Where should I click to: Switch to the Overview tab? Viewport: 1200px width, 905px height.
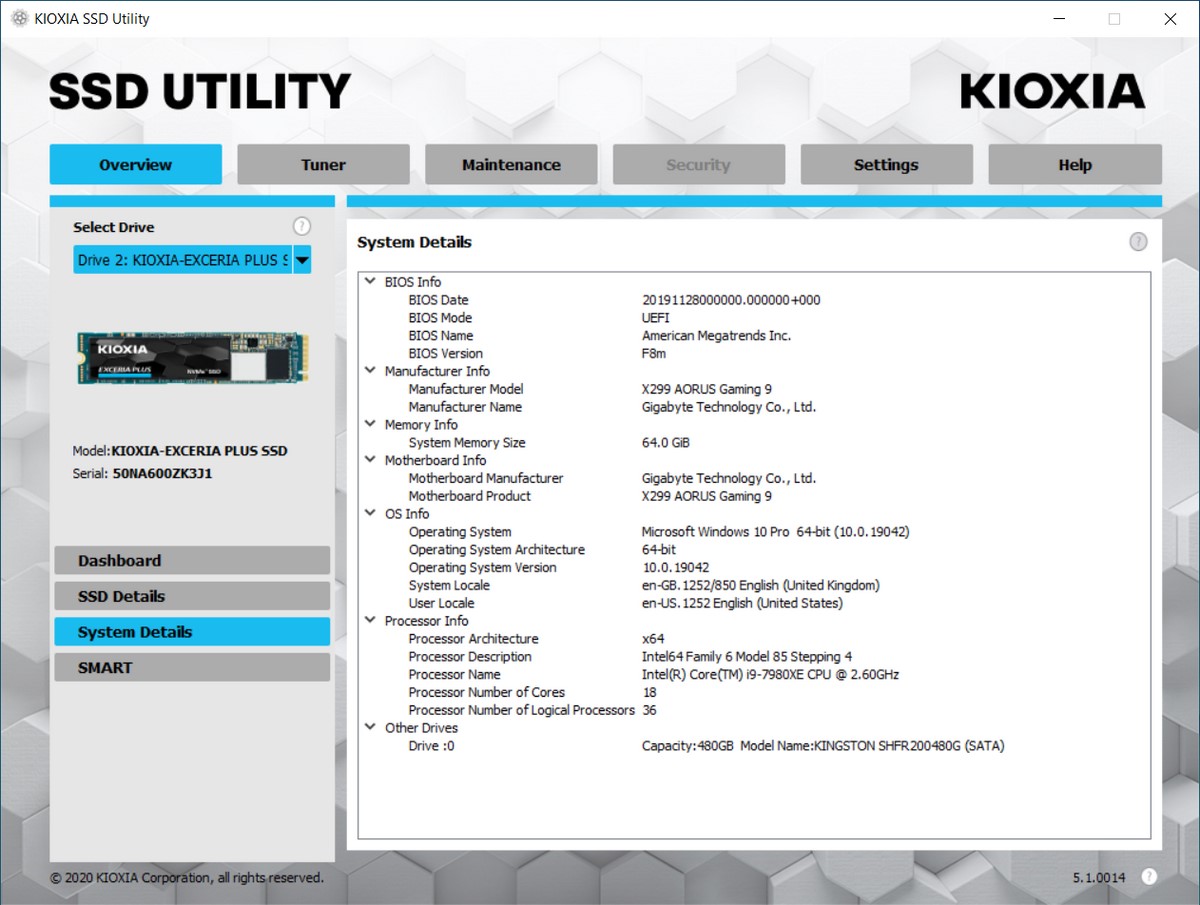[x=136, y=165]
